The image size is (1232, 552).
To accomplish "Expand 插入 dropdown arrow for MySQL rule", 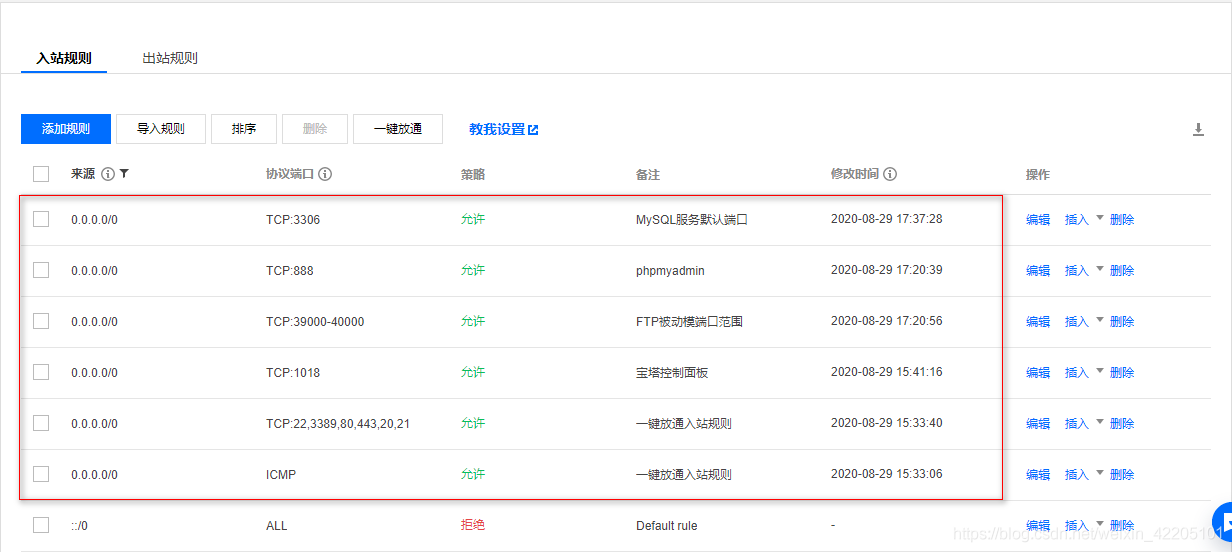I will [1100, 218].
